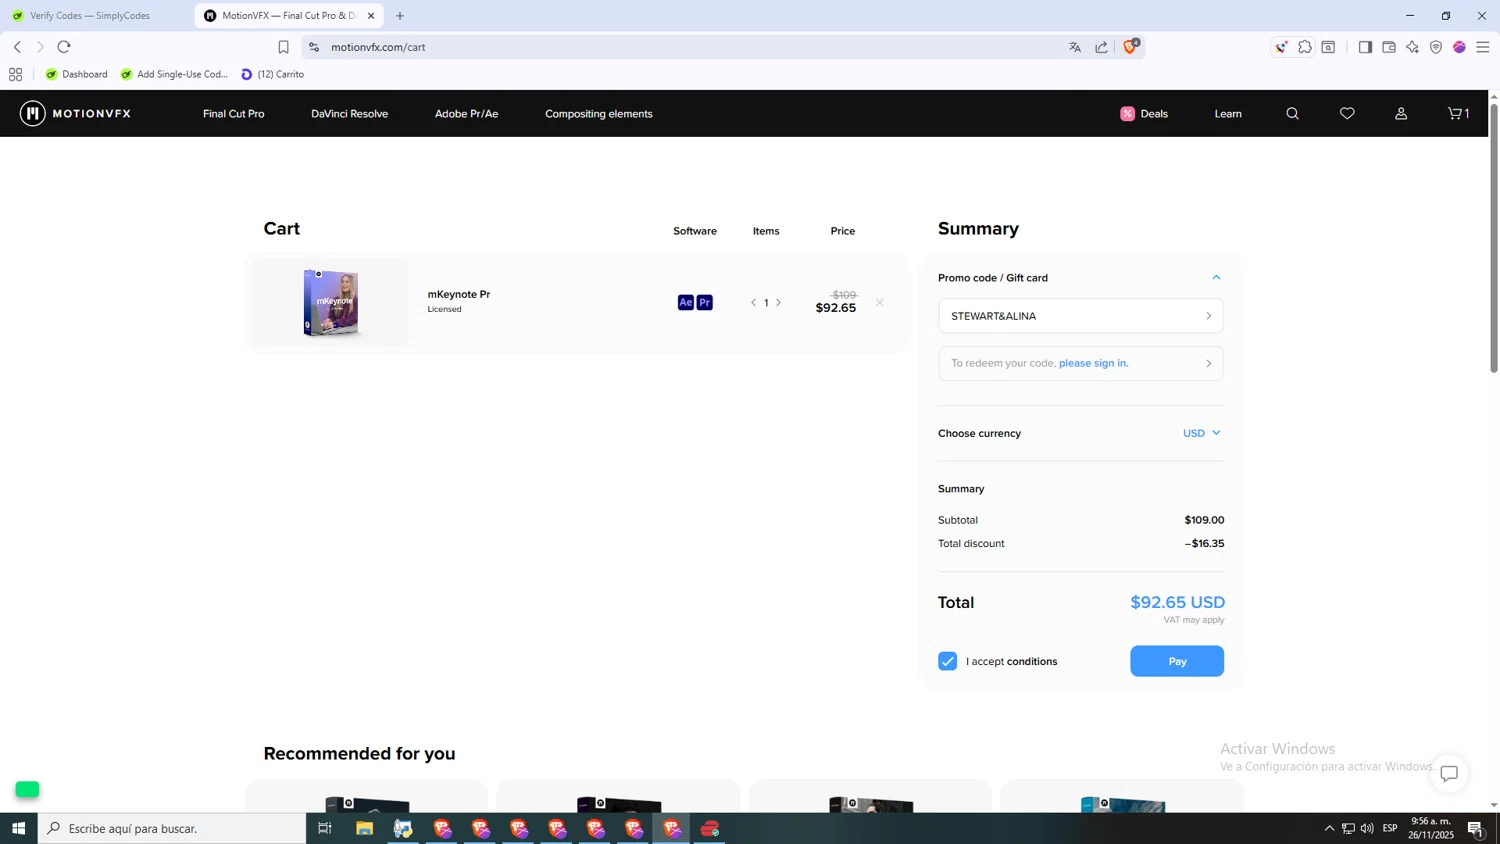Image resolution: width=1500 pixels, height=844 pixels.
Task: Decrease mKeynote Pr quantity
Action: (x=753, y=302)
